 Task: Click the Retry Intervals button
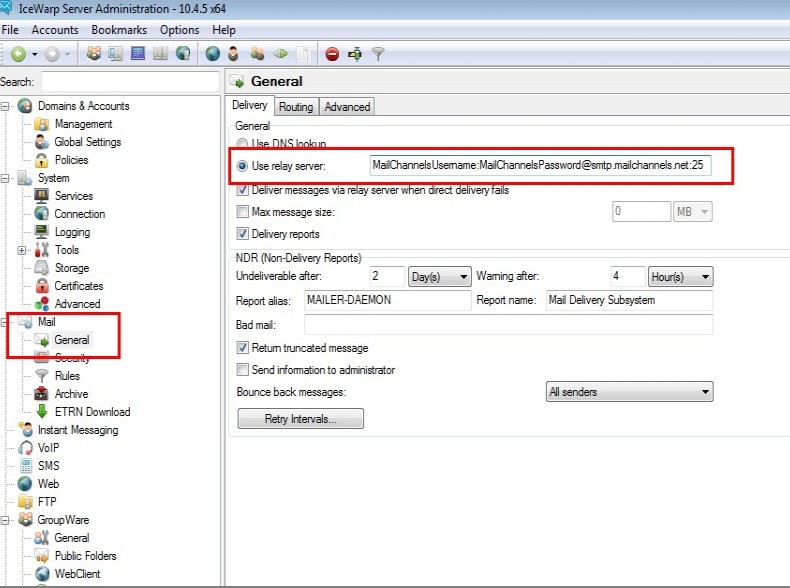pyautogui.click(x=300, y=418)
